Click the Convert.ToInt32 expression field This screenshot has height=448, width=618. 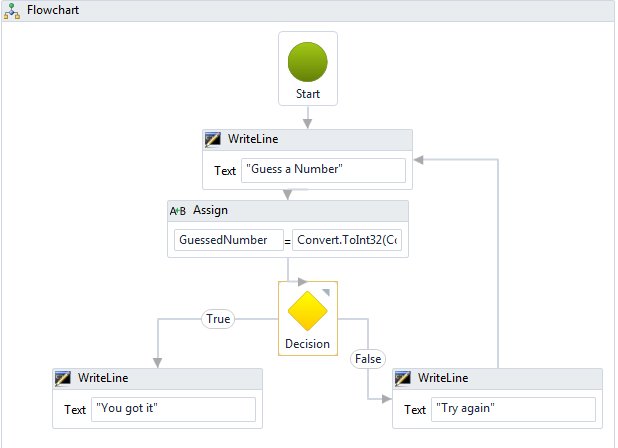pos(347,240)
